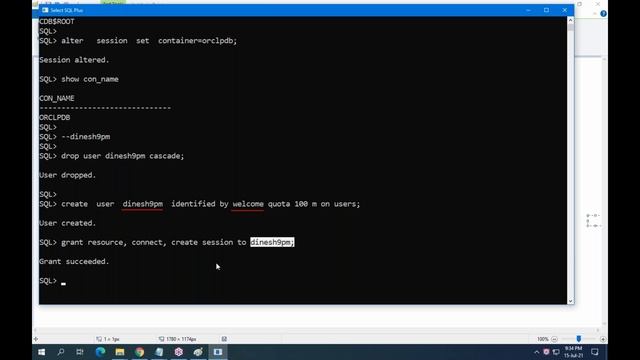Click the 'Session altered.' output line
The image size is (640, 360).
[x=74, y=60]
